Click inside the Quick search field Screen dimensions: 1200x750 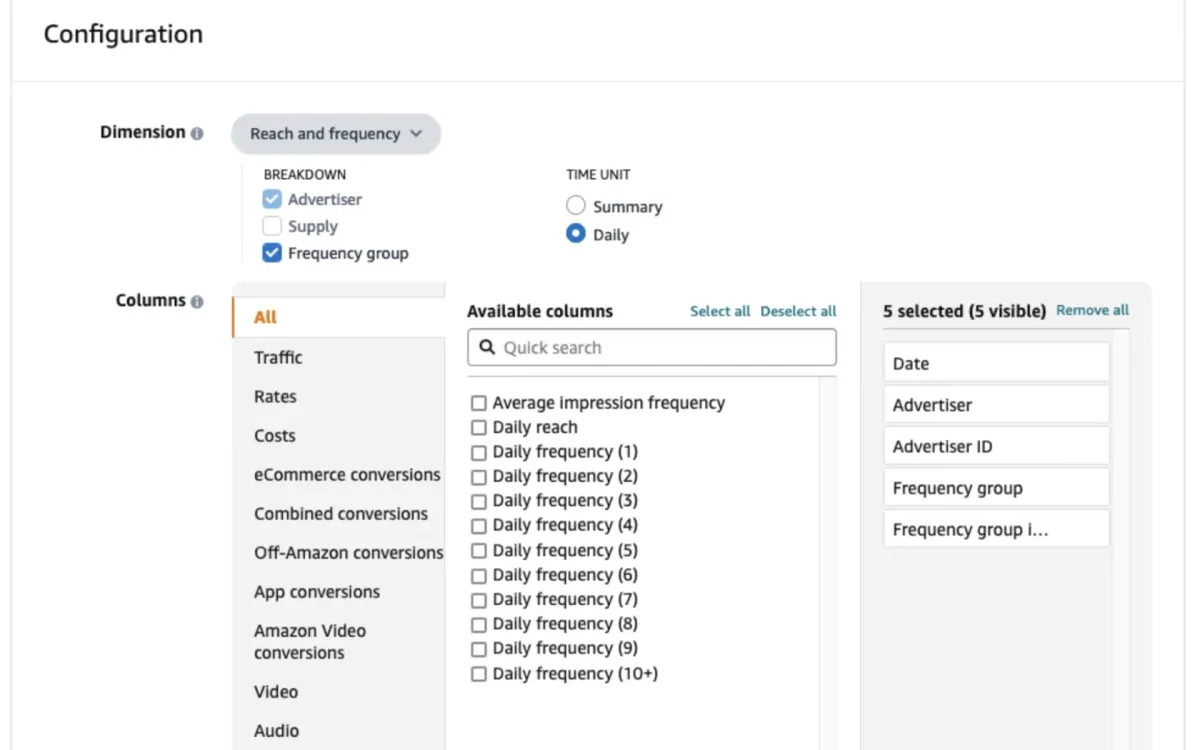point(650,347)
